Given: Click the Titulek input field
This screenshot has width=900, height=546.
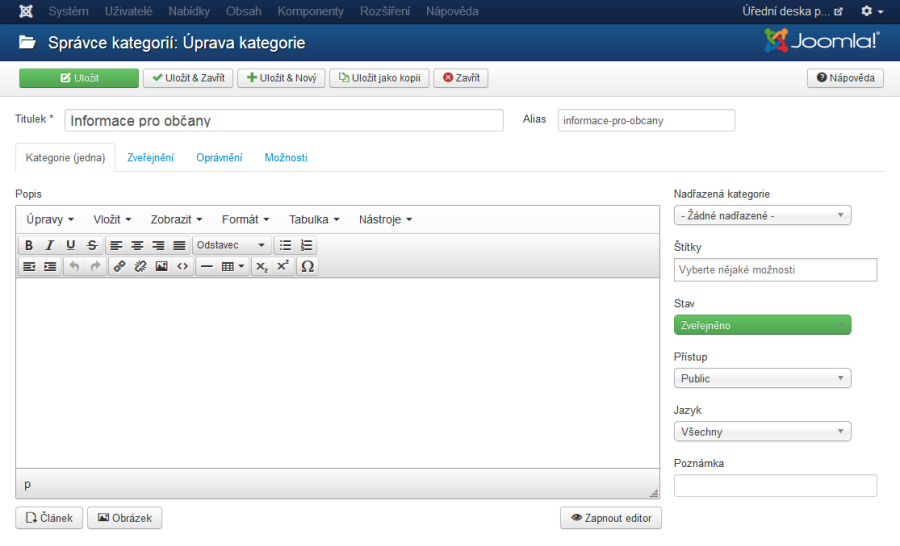Looking at the screenshot, I should (284, 121).
